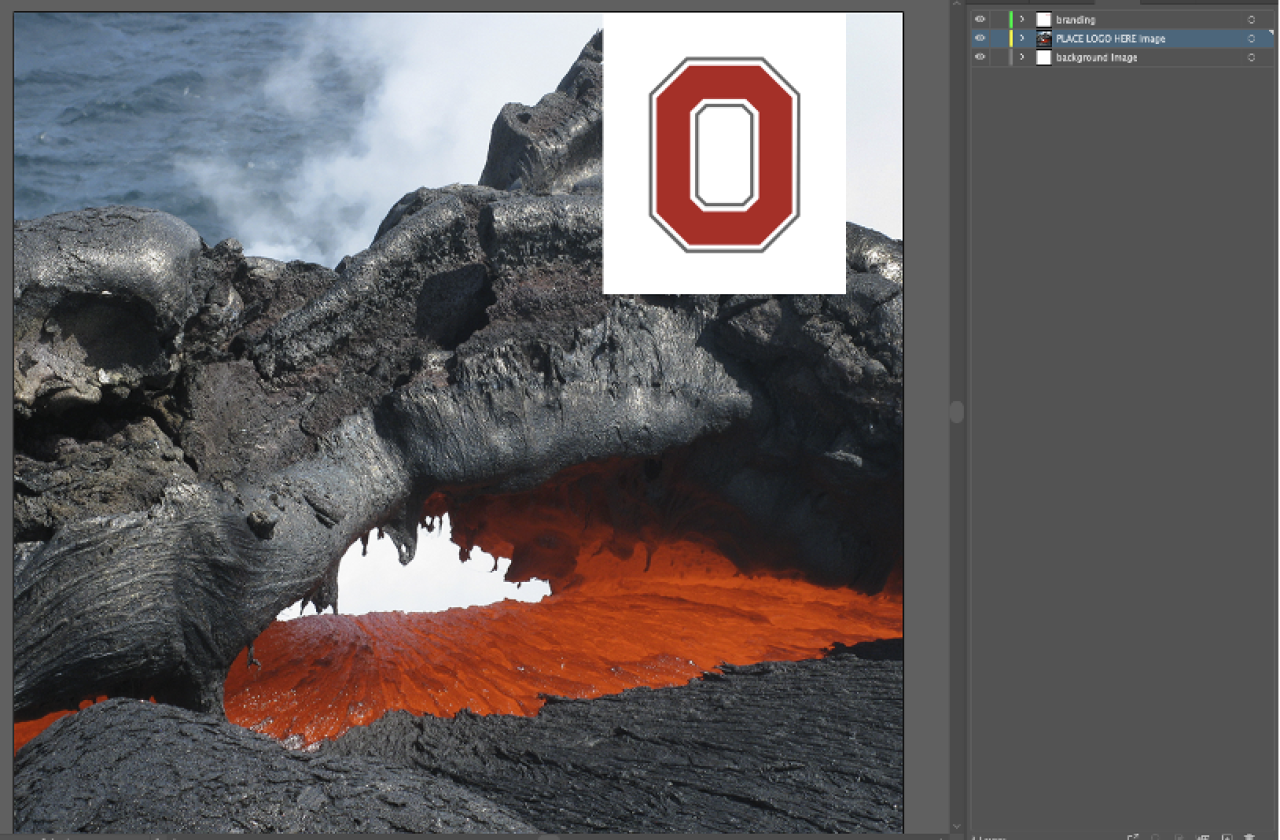Expand the PLACE LOGO HERE Image layer
Viewport: 1280px width, 840px height.
pos(1021,38)
